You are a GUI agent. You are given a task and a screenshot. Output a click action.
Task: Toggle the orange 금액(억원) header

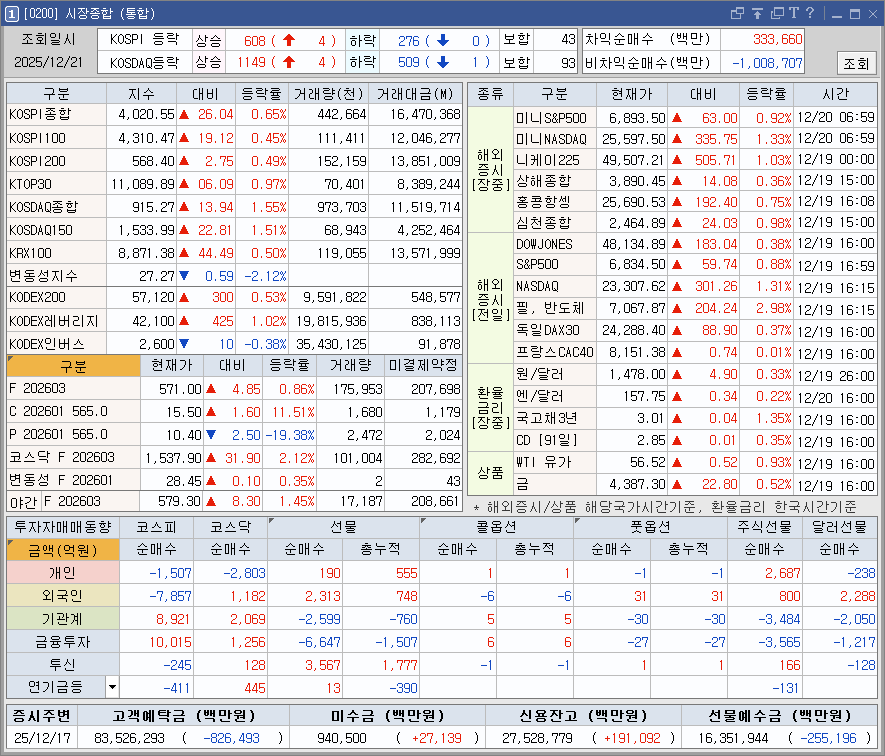coord(63,549)
